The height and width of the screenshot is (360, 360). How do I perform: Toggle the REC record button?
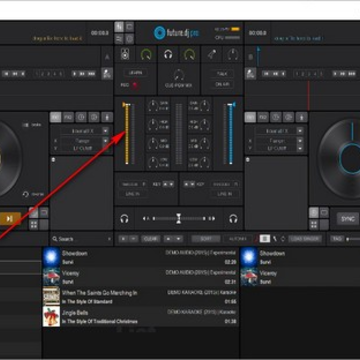(135, 85)
